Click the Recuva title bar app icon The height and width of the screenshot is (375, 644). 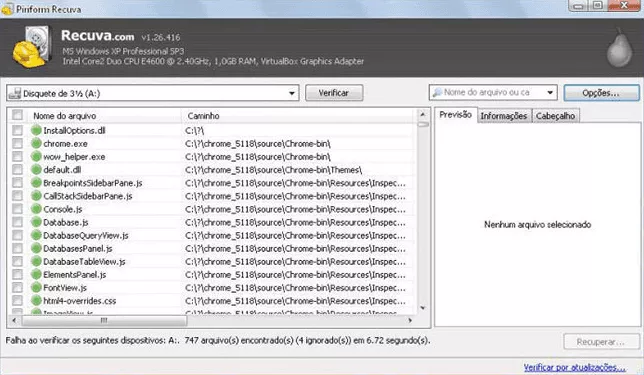click(7, 9)
